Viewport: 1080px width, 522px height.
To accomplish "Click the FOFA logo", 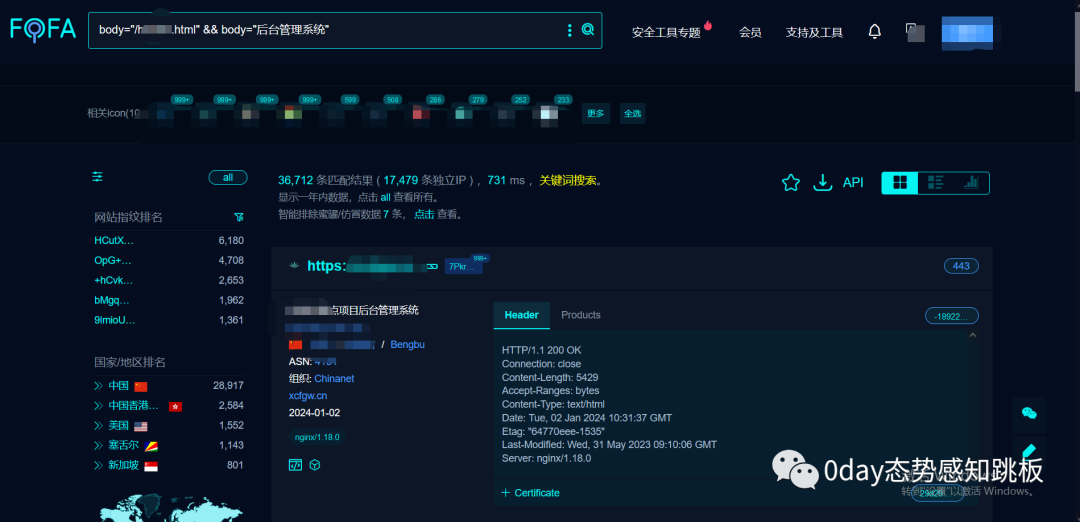I will (x=43, y=29).
